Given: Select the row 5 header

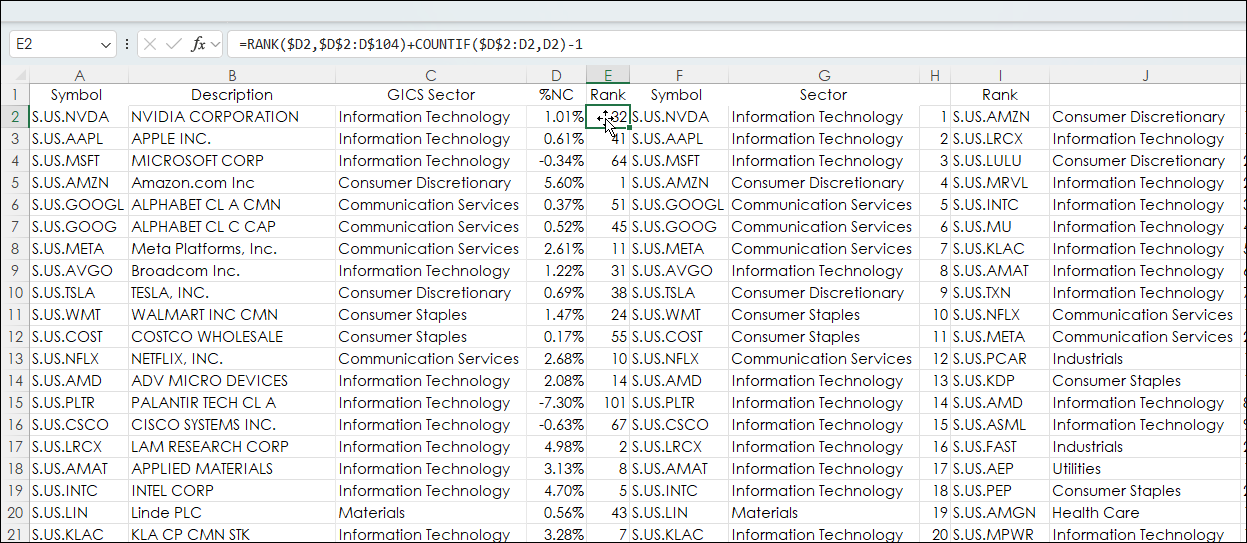Looking at the screenshot, I should click(x=14, y=183).
